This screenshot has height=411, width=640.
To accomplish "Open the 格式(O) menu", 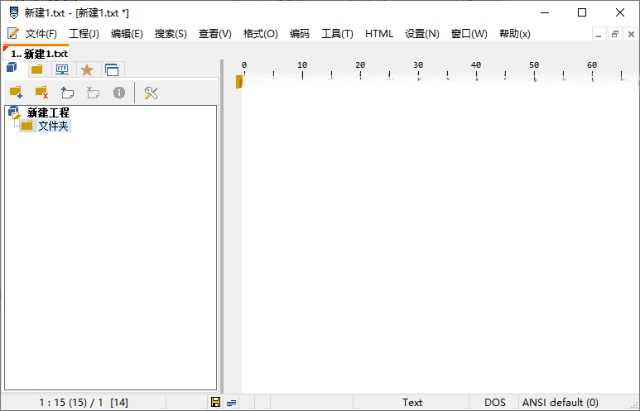I will pos(260,34).
